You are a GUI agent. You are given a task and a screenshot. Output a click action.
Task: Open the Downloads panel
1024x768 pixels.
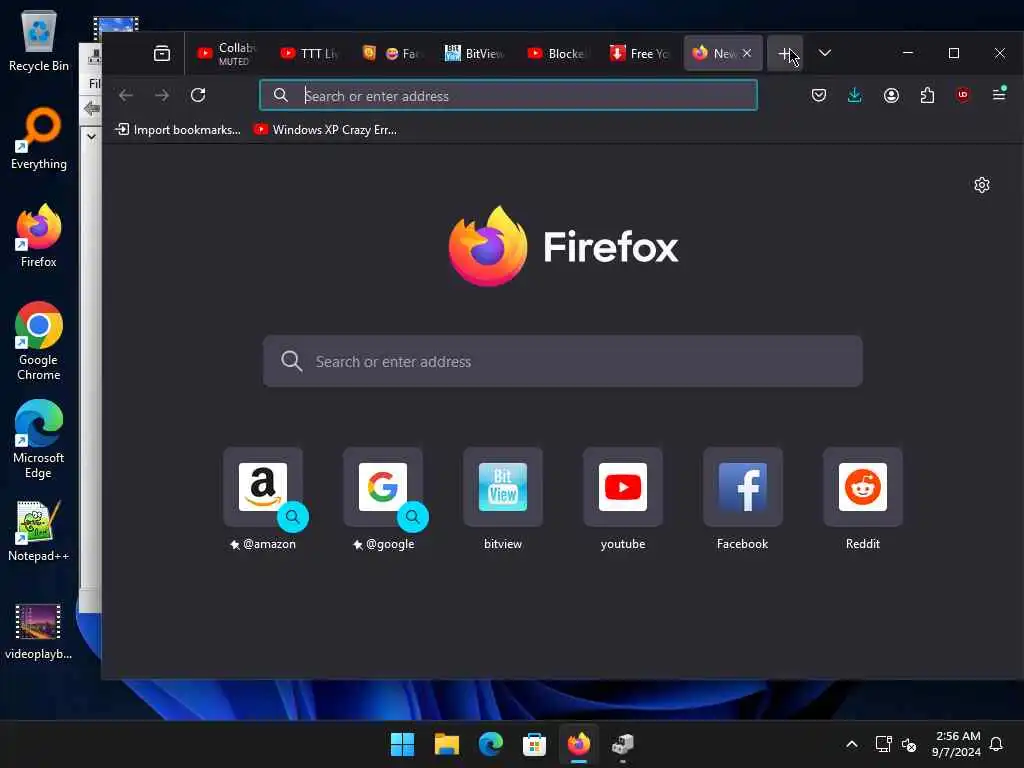(854, 95)
